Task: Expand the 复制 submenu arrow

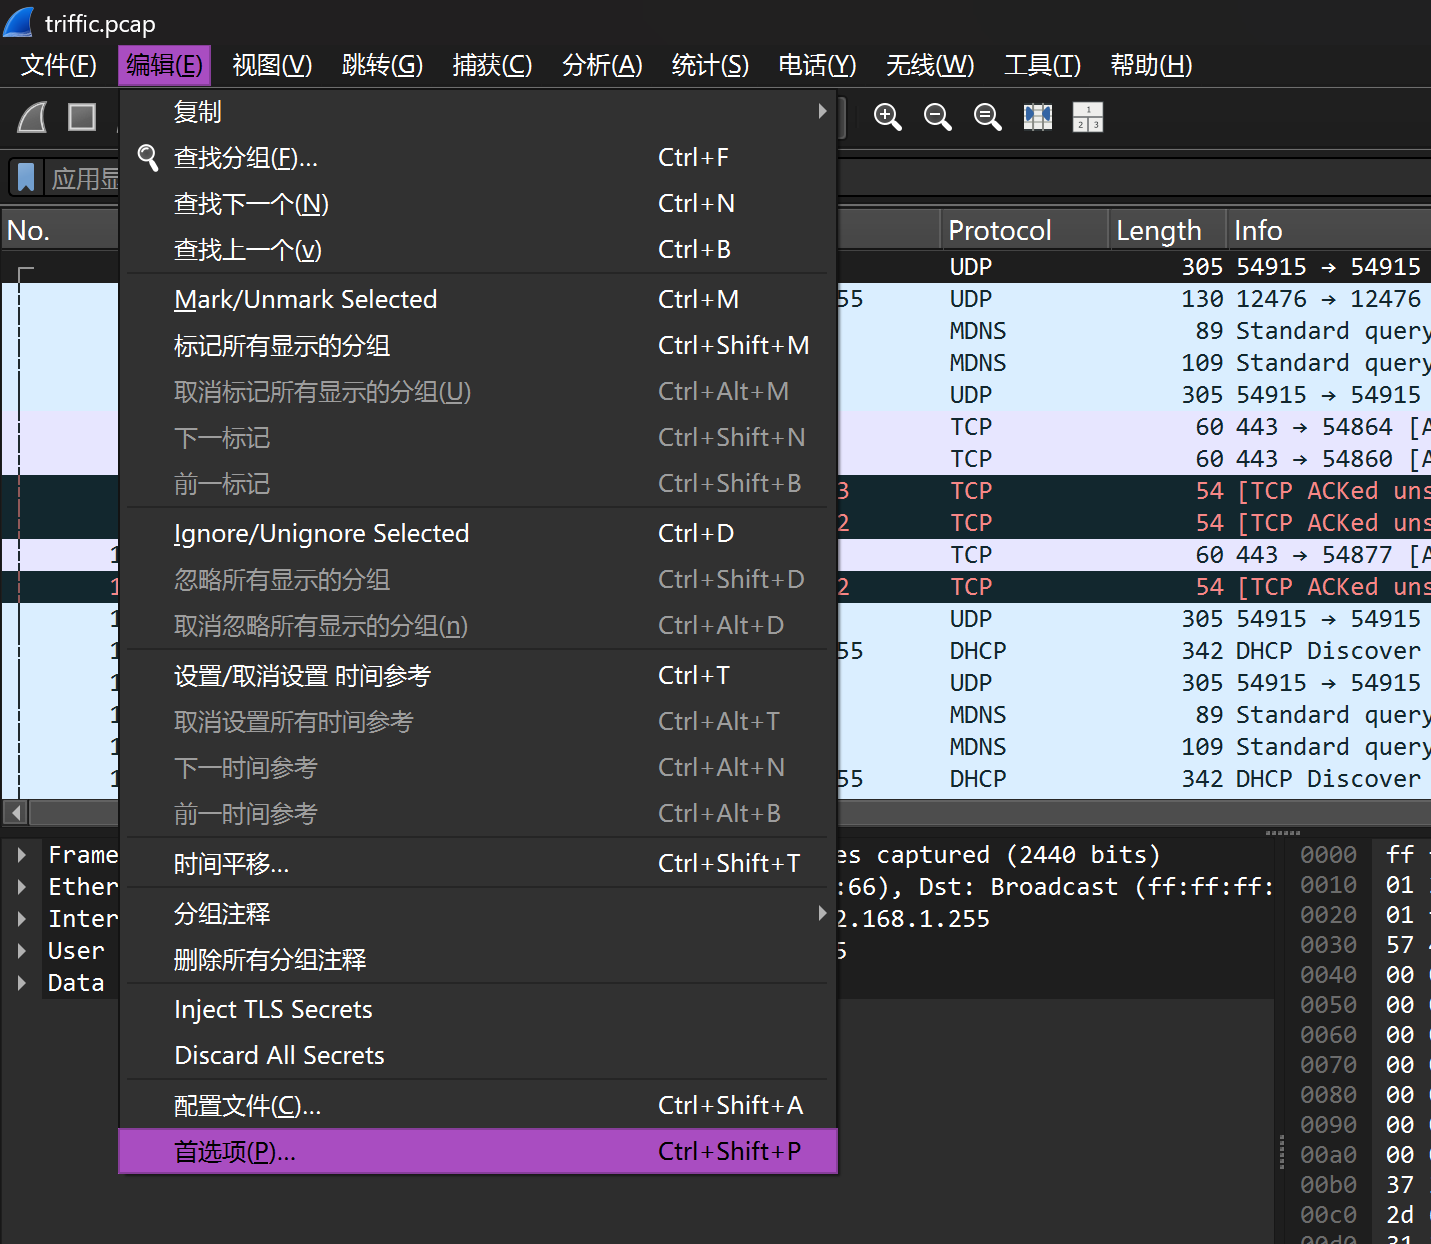Action: pyautogui.click(x=822, y=111)
